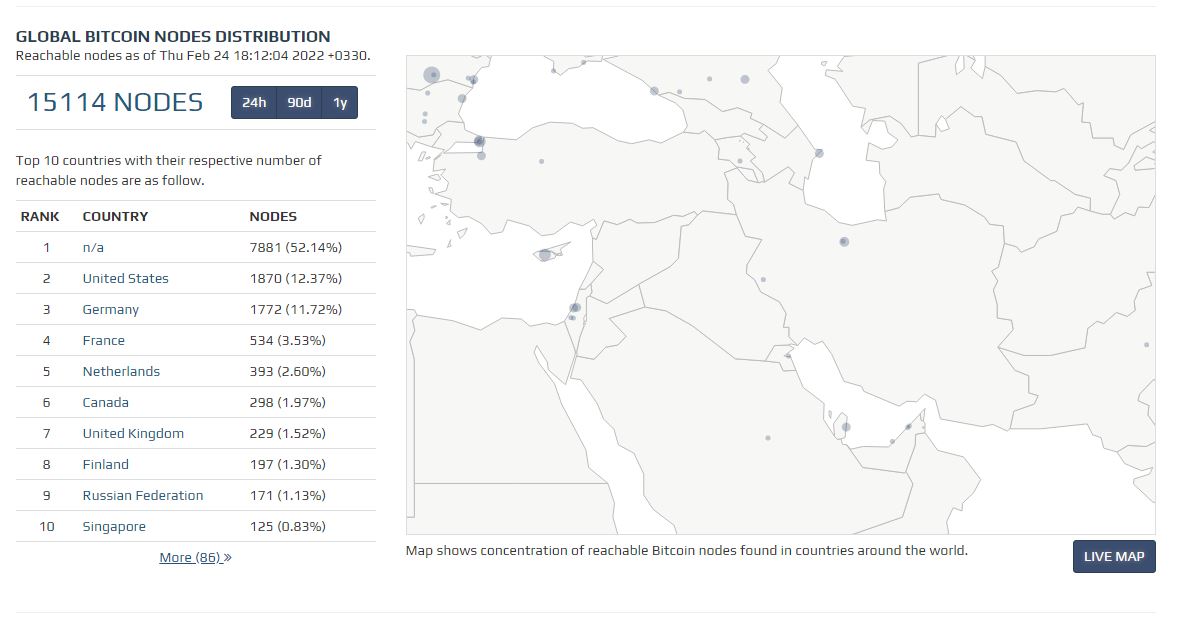
Task: Open the n/a country link
Action: [x=93, y=247]
